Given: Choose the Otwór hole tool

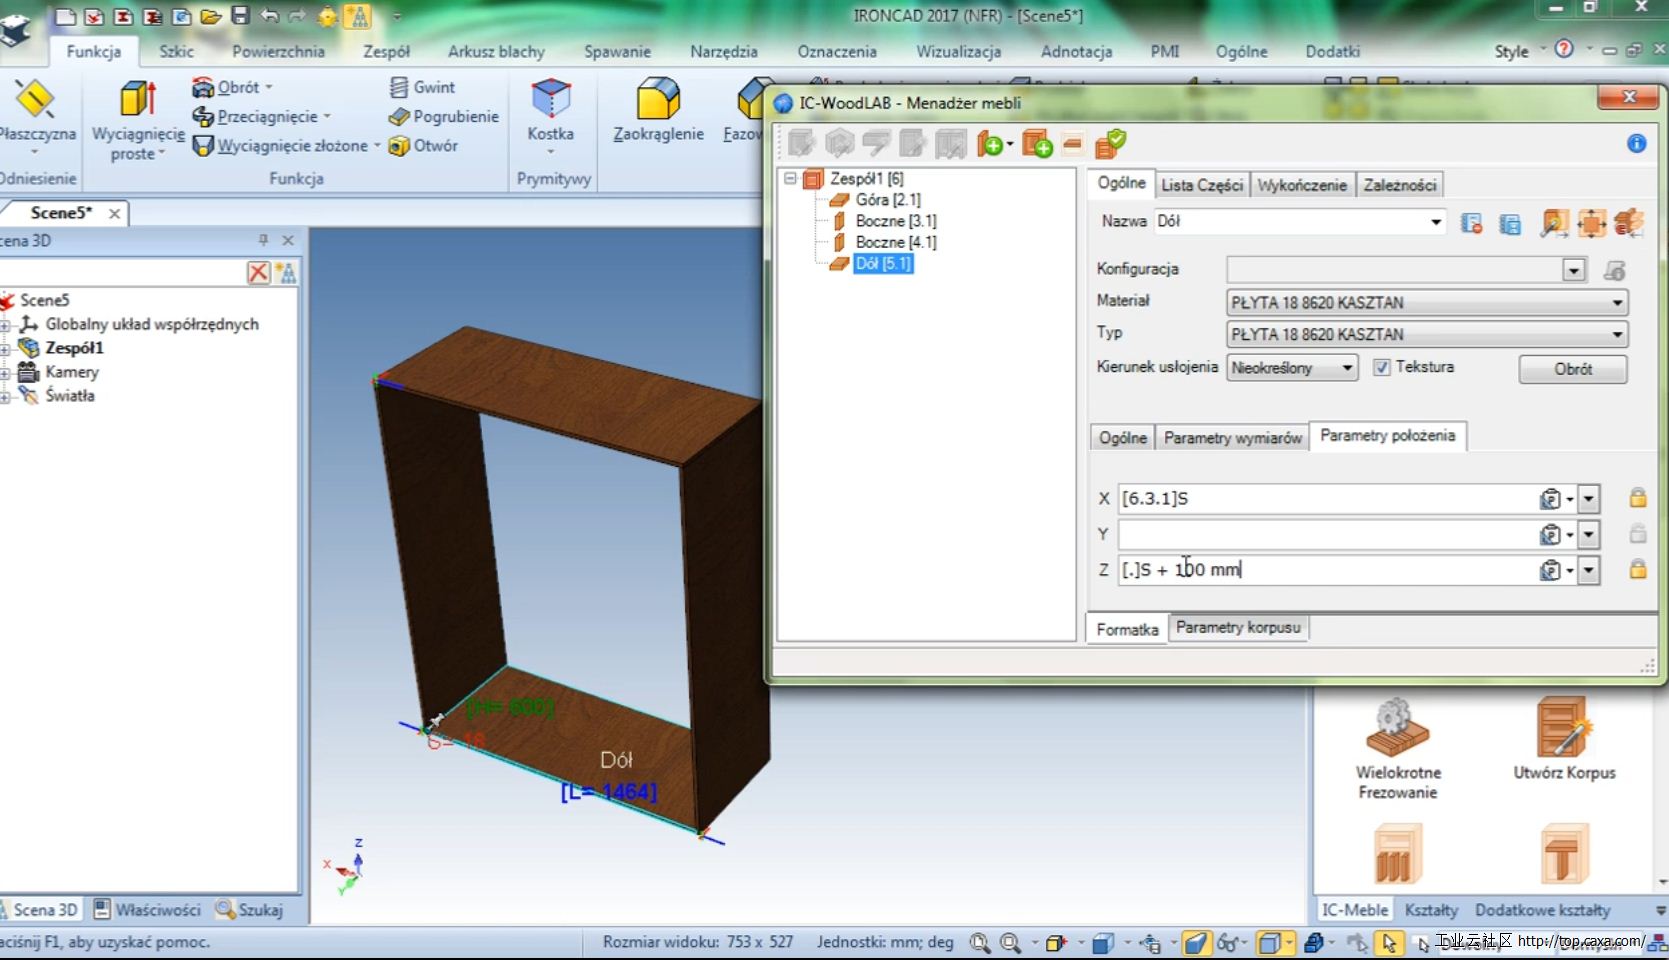Looking at the screenshot, I should click(x=422, y=145).
